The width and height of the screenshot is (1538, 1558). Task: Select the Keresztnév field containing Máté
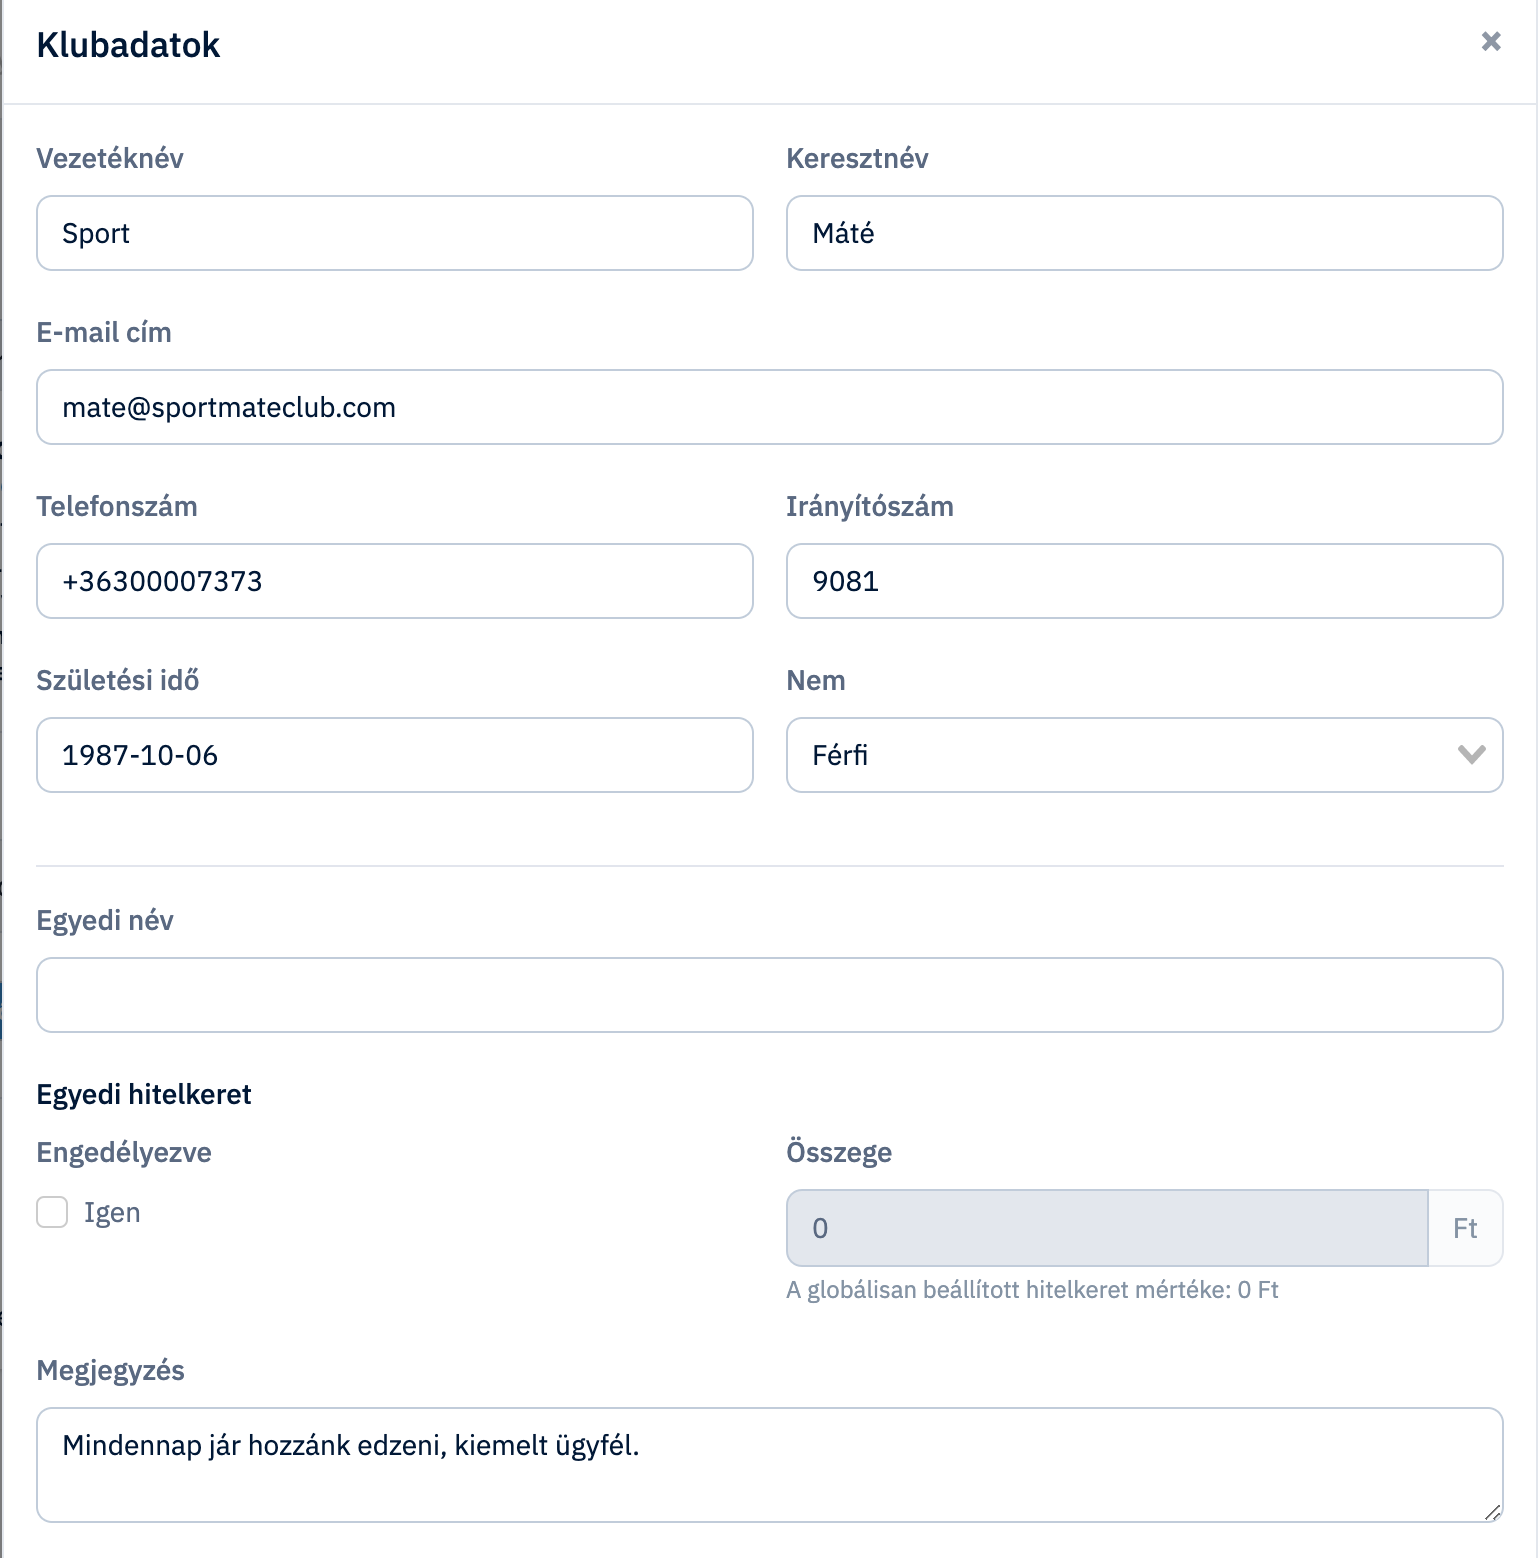[1144, 233]
